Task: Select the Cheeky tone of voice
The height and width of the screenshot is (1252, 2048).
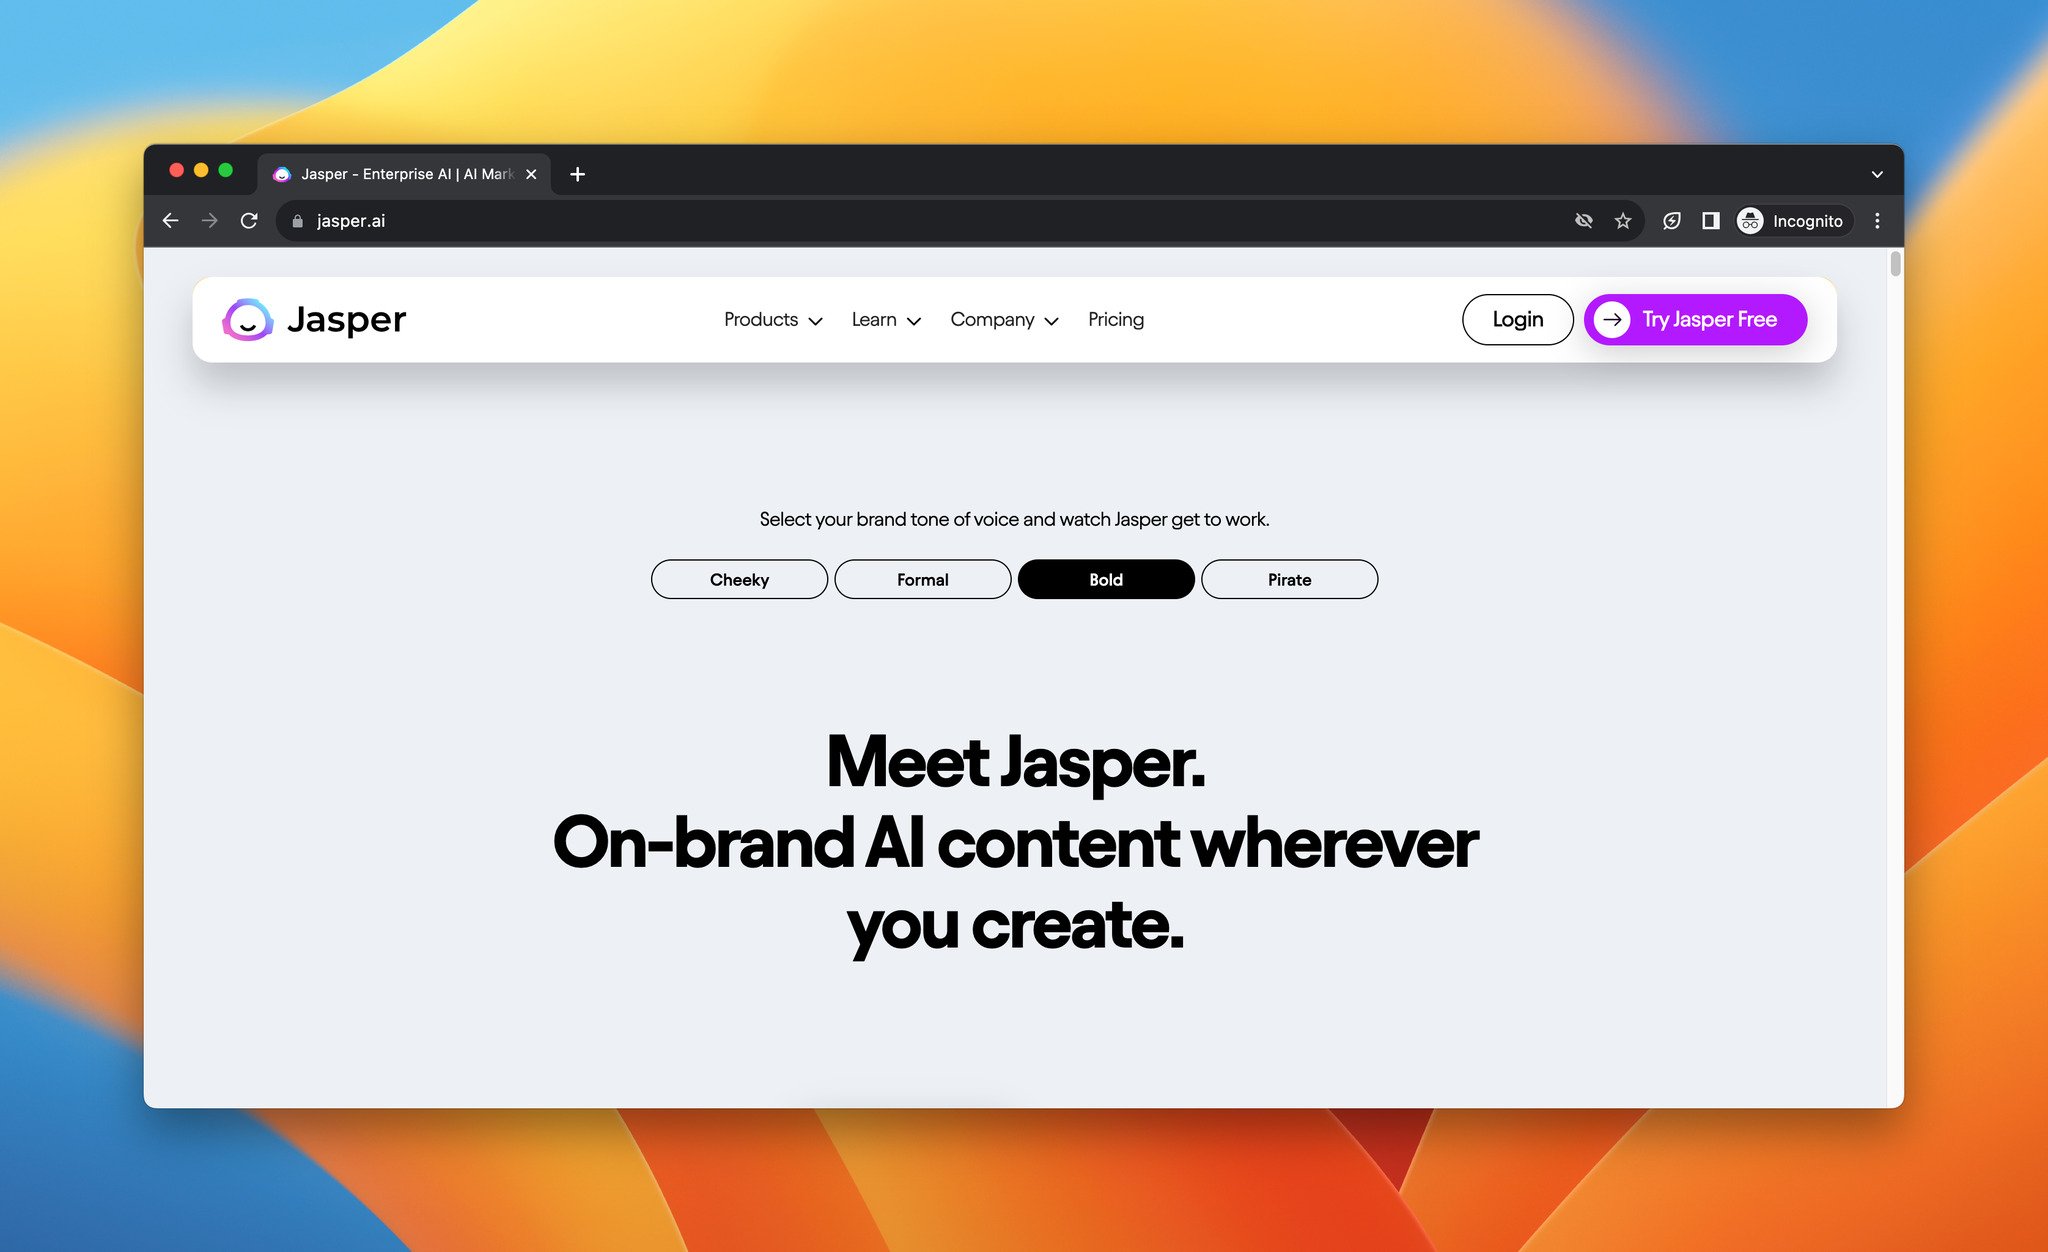Action: [x=739, y=578]
